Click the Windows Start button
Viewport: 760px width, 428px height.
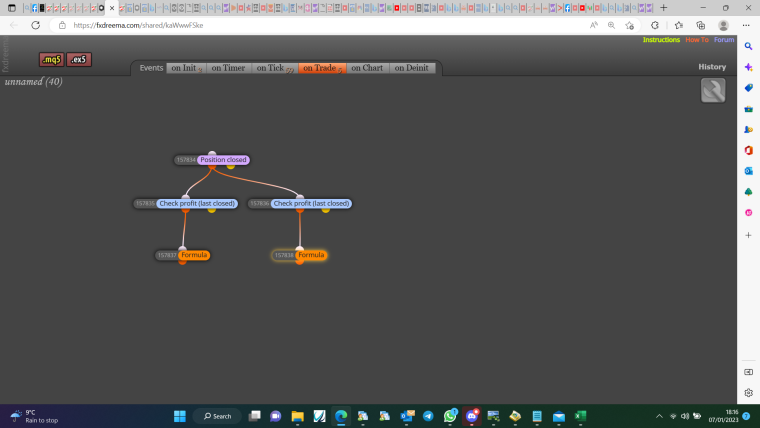(x=180, y=416)
